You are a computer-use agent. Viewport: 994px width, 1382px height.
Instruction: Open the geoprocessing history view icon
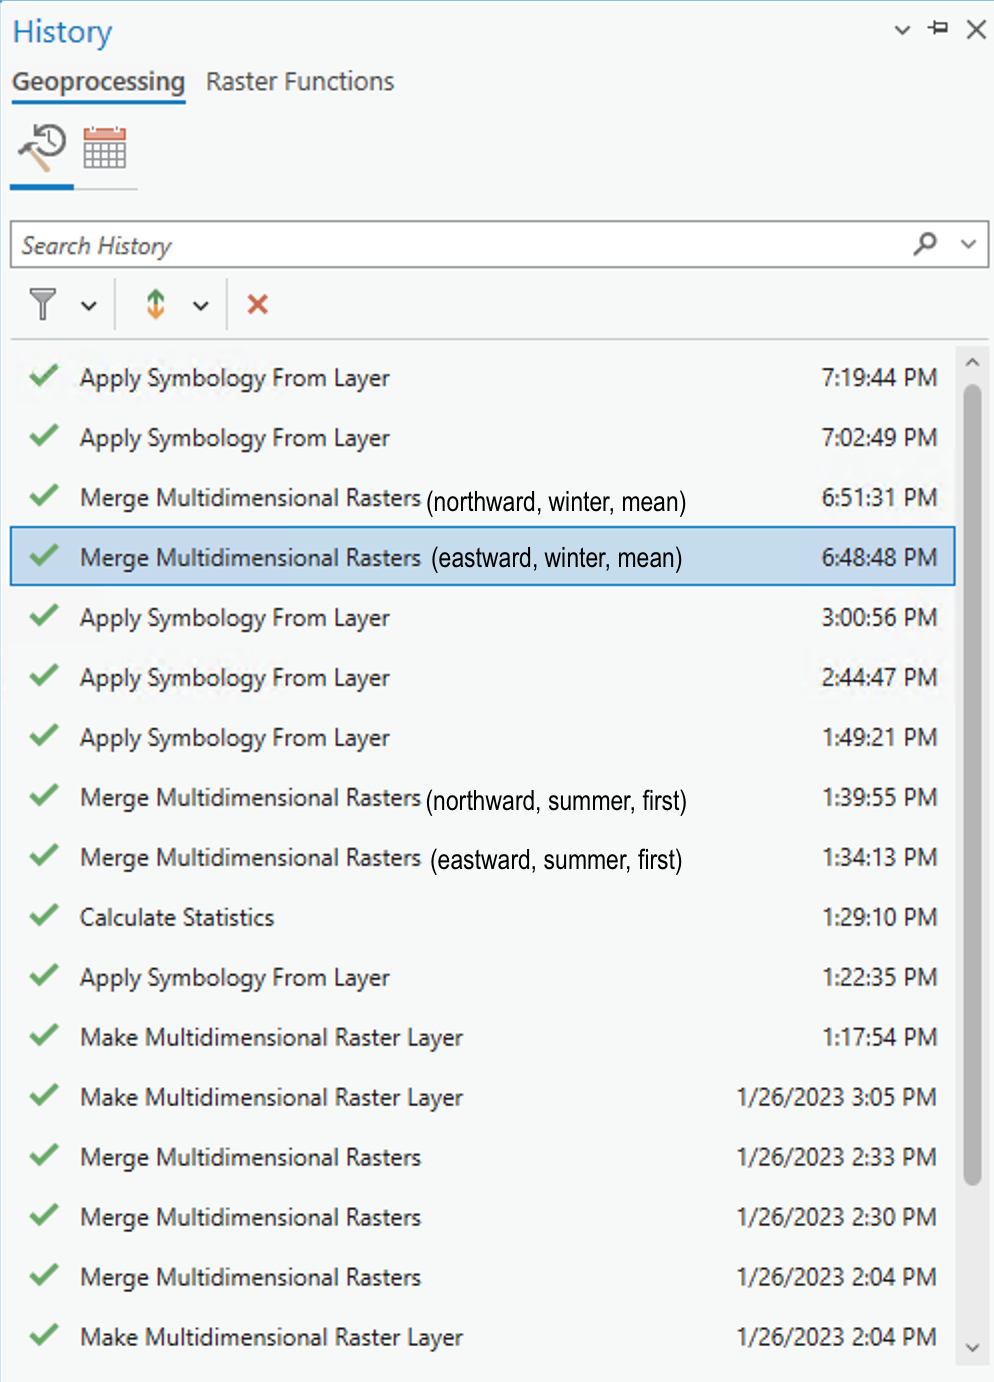coord(42,148)
